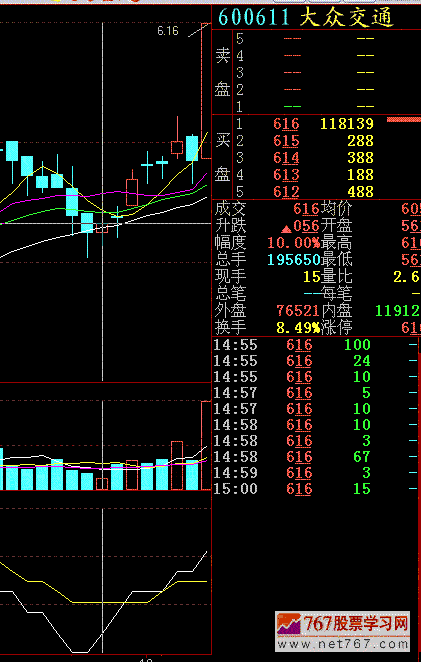Select the 14:58 trade with volume 67
The height and width of the screenshot is (662, 421).
click(315, 457)
